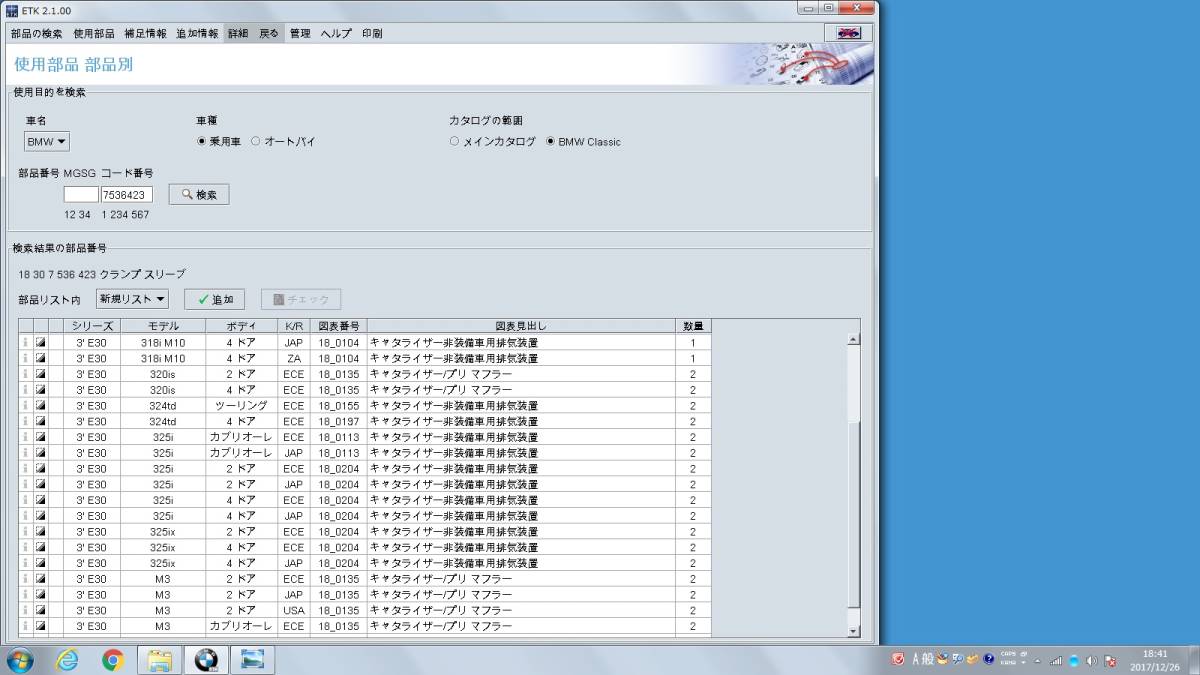
Task: Open info icon for 318i M10 ZA row
Action: (x=26, y=358)
